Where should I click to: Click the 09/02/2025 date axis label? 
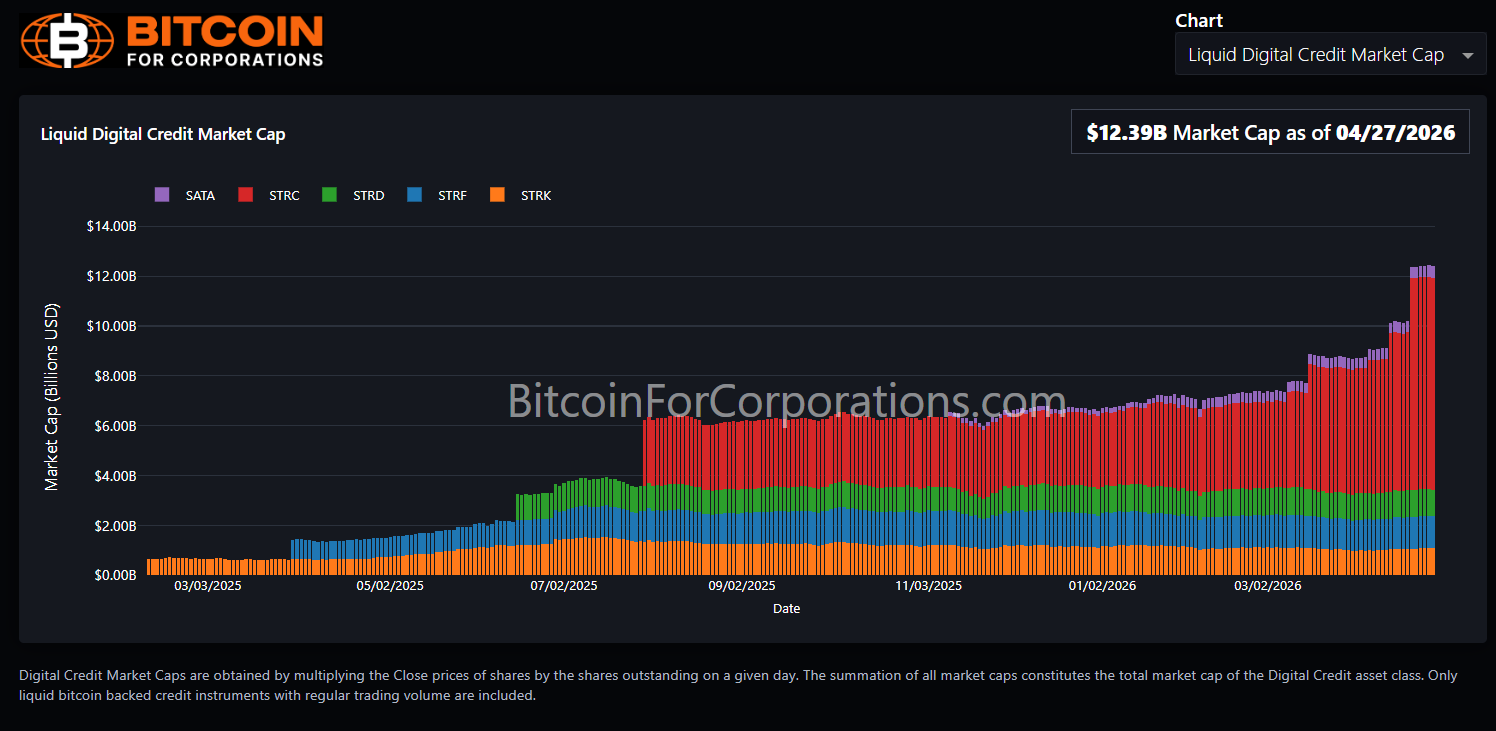click(741, 586)
